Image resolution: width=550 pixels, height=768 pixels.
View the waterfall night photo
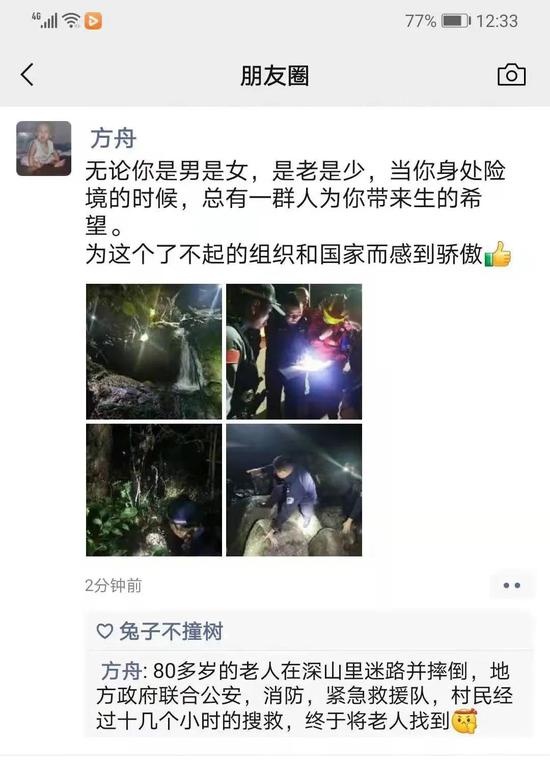154,351
